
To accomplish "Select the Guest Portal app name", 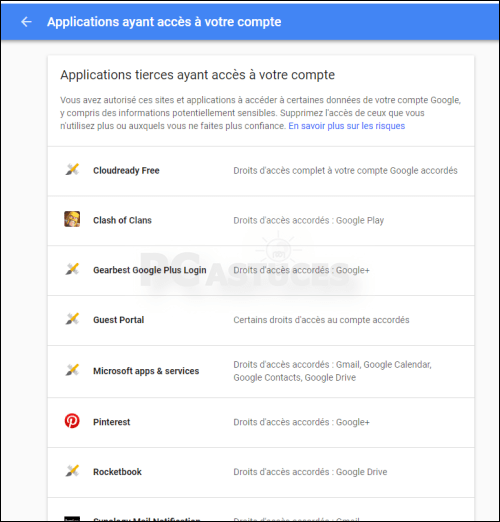I will pos(119,320).
